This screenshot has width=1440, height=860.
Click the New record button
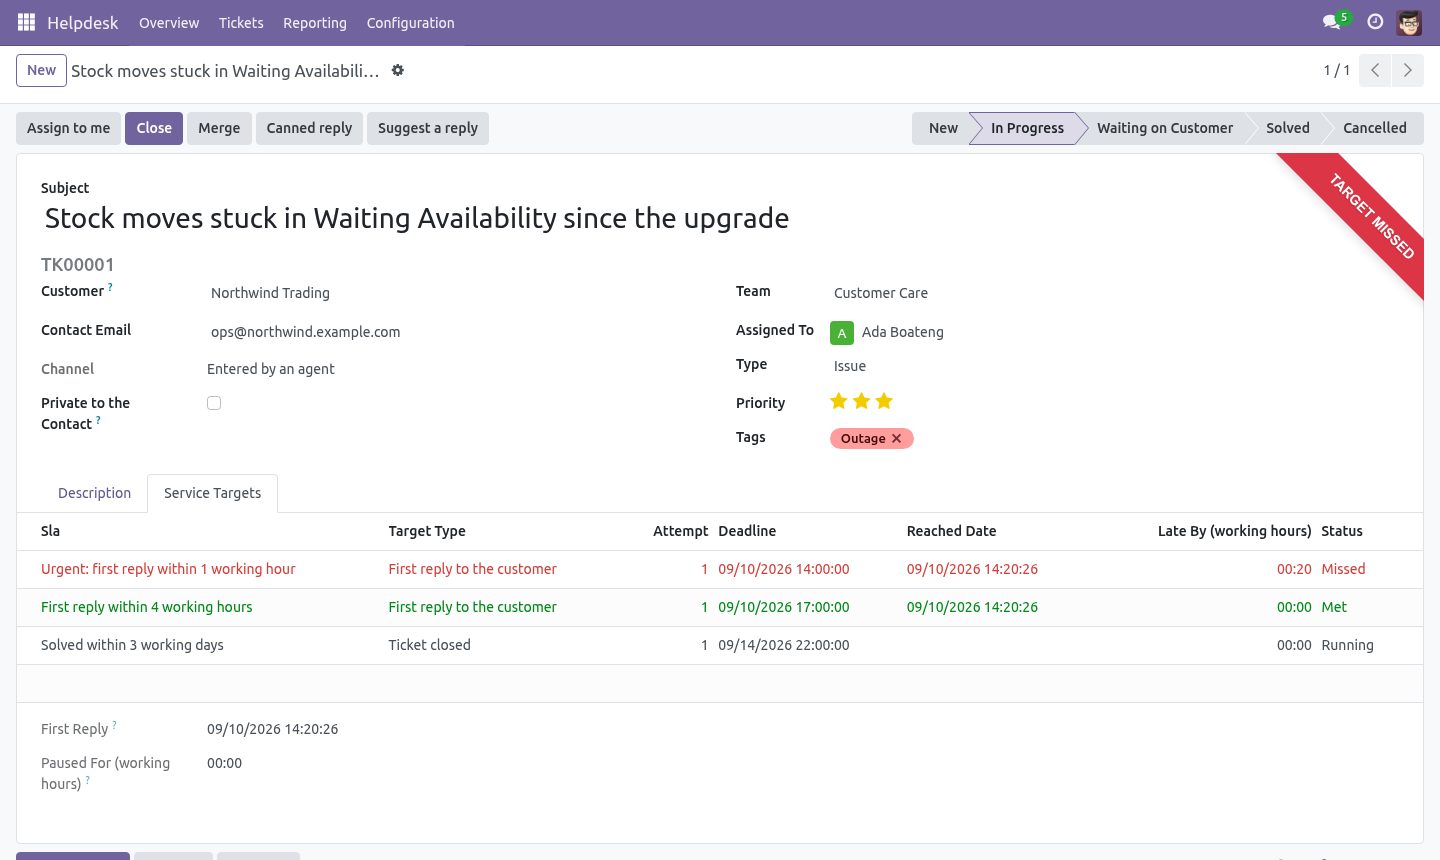[41, 70]
